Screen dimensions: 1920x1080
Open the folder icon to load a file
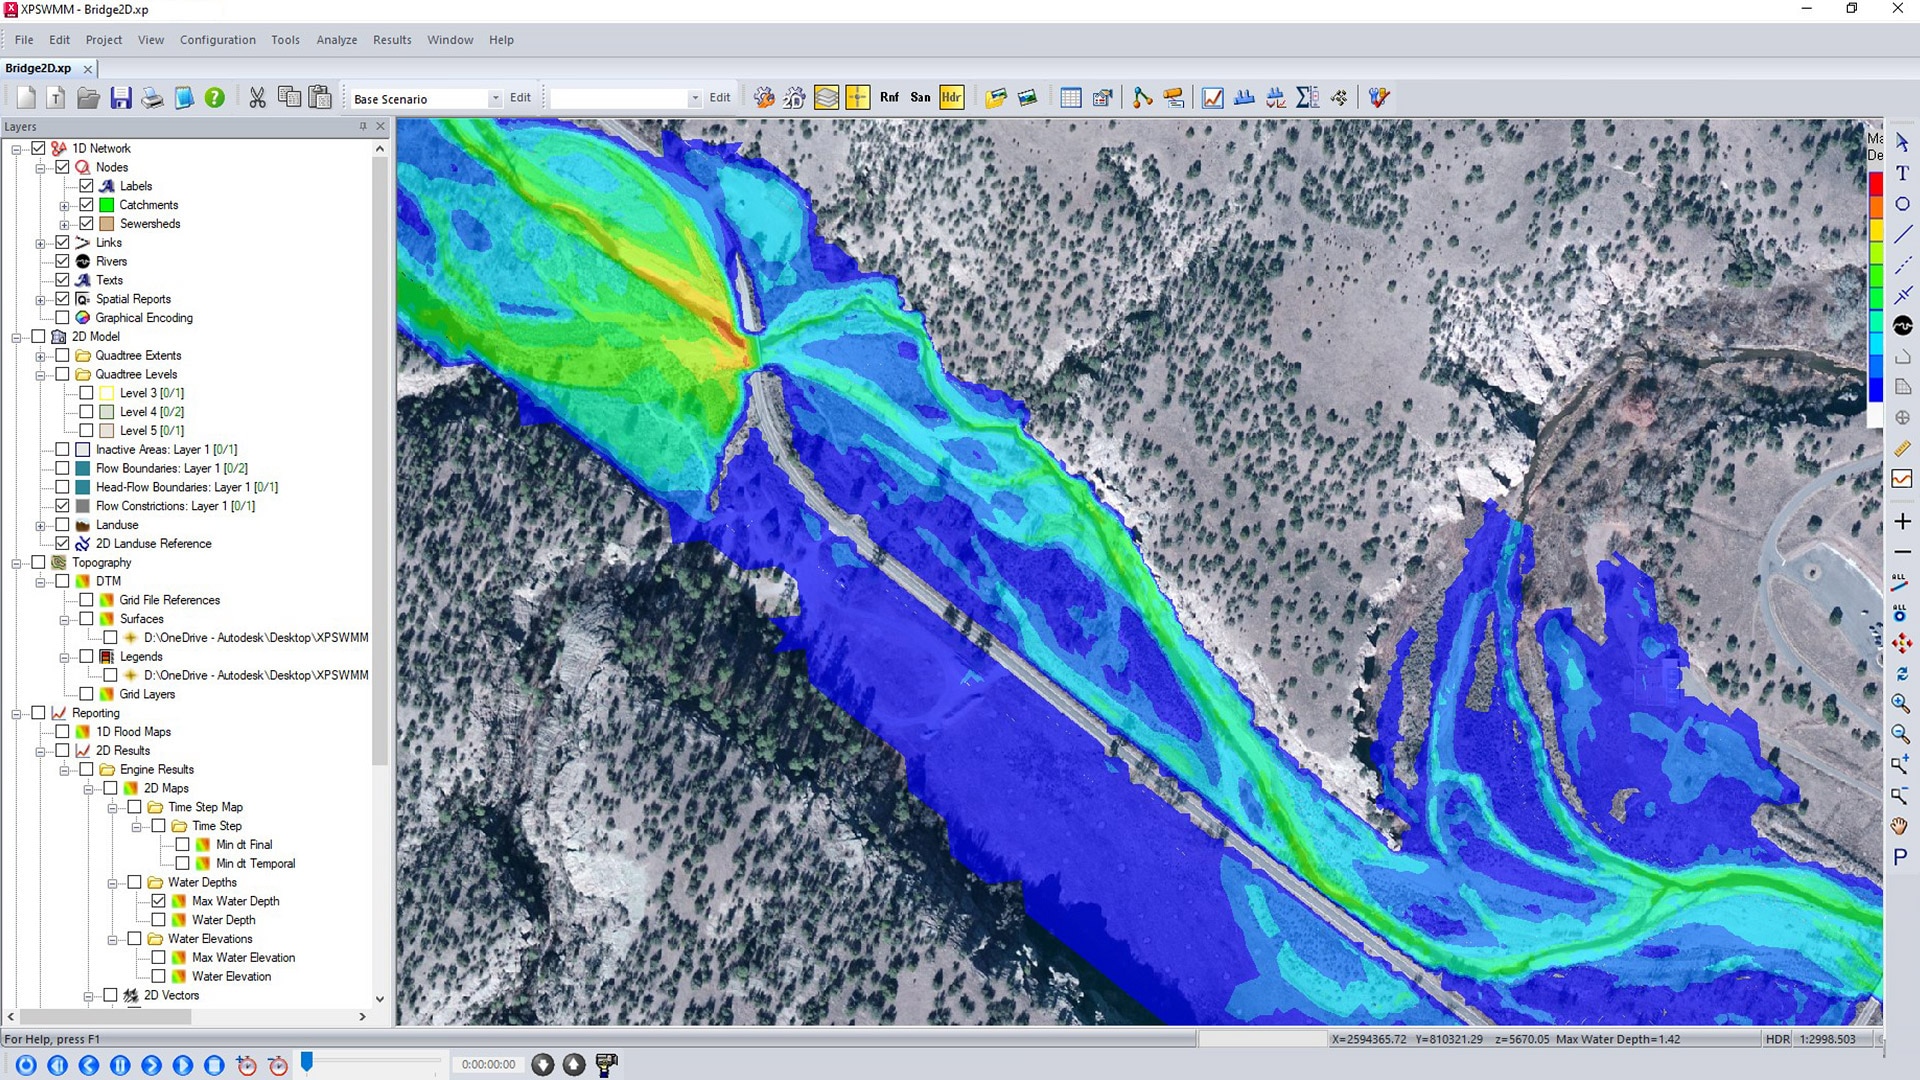point(88,98)
